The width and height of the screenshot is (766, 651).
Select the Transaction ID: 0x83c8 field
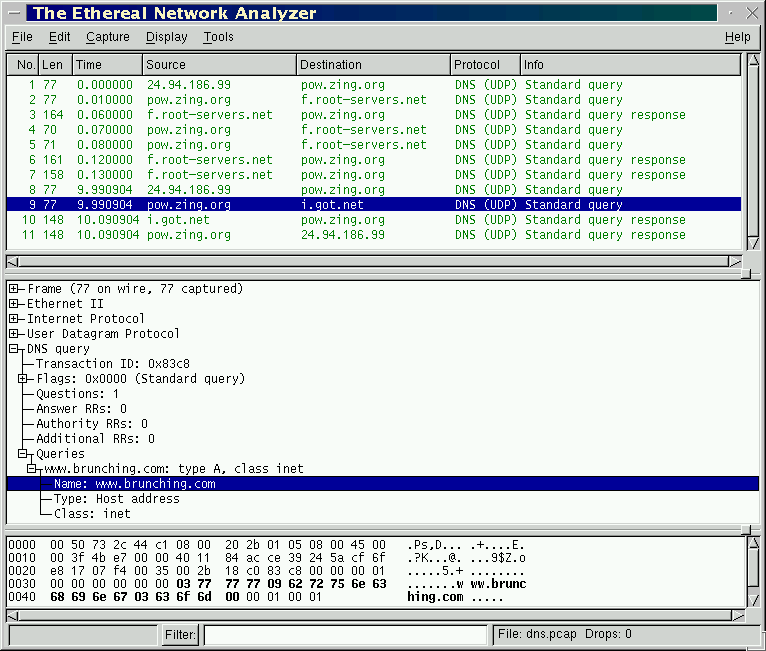tap(112, 364)
